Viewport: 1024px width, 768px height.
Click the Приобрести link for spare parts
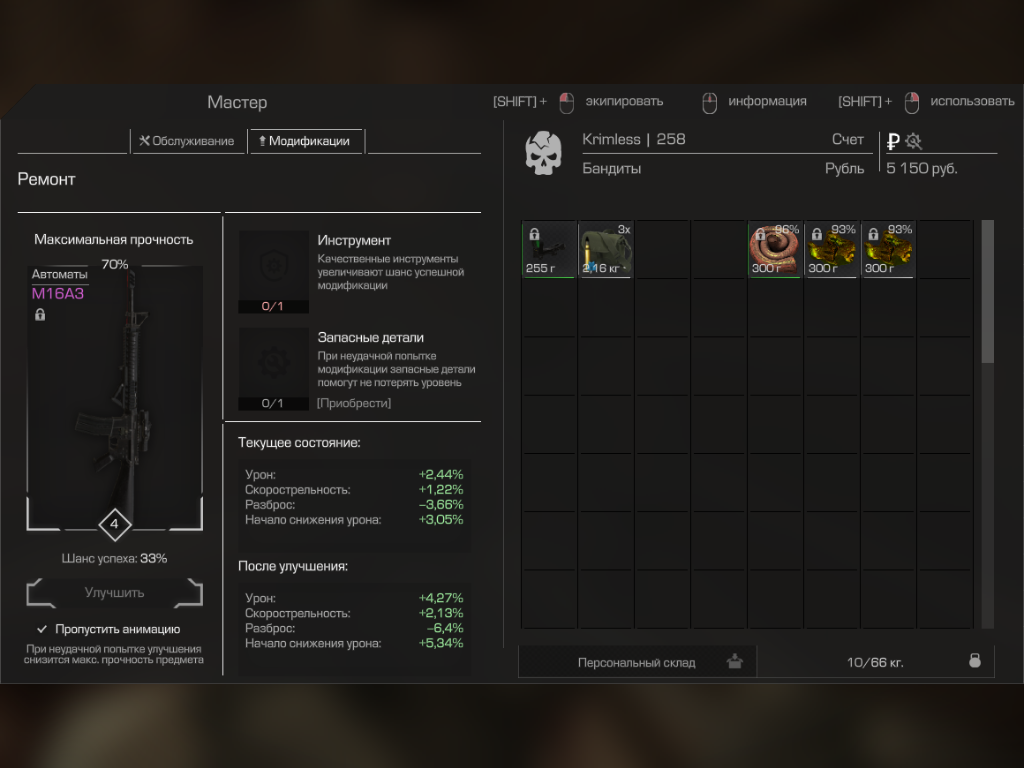click(353, 403)
